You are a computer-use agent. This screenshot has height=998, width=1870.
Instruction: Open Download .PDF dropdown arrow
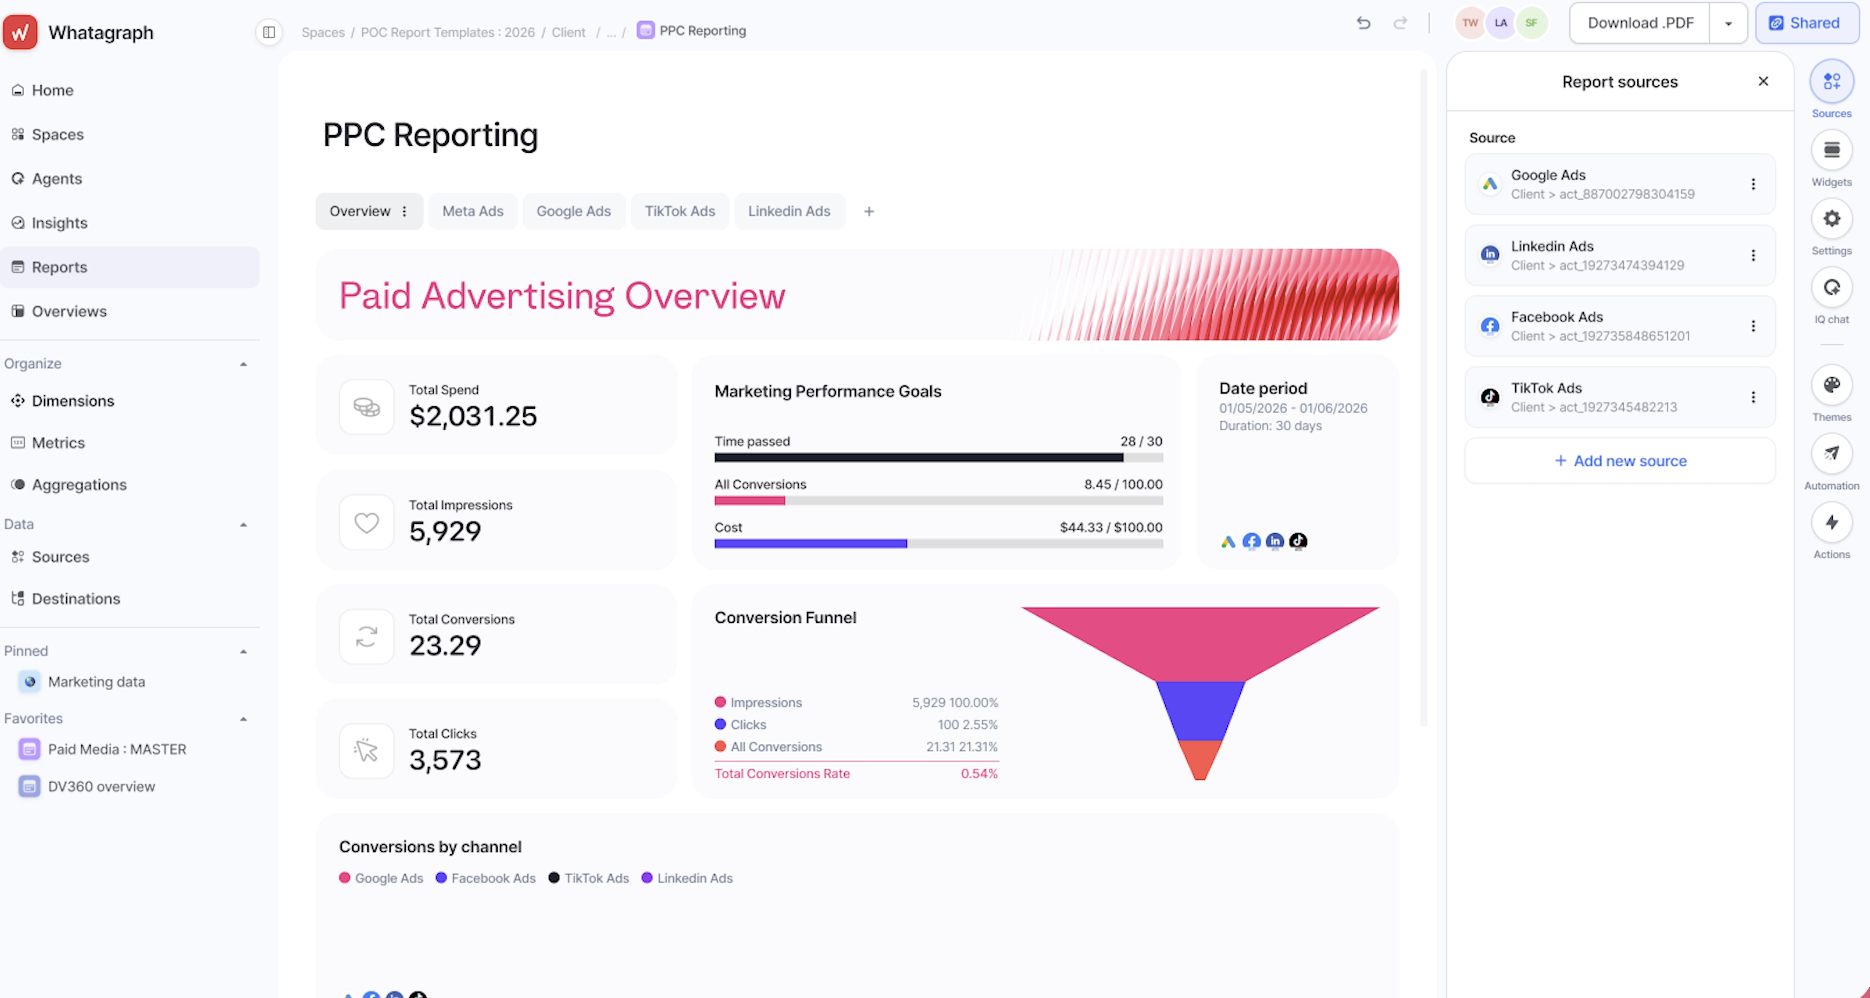[x=1728, y=23]
